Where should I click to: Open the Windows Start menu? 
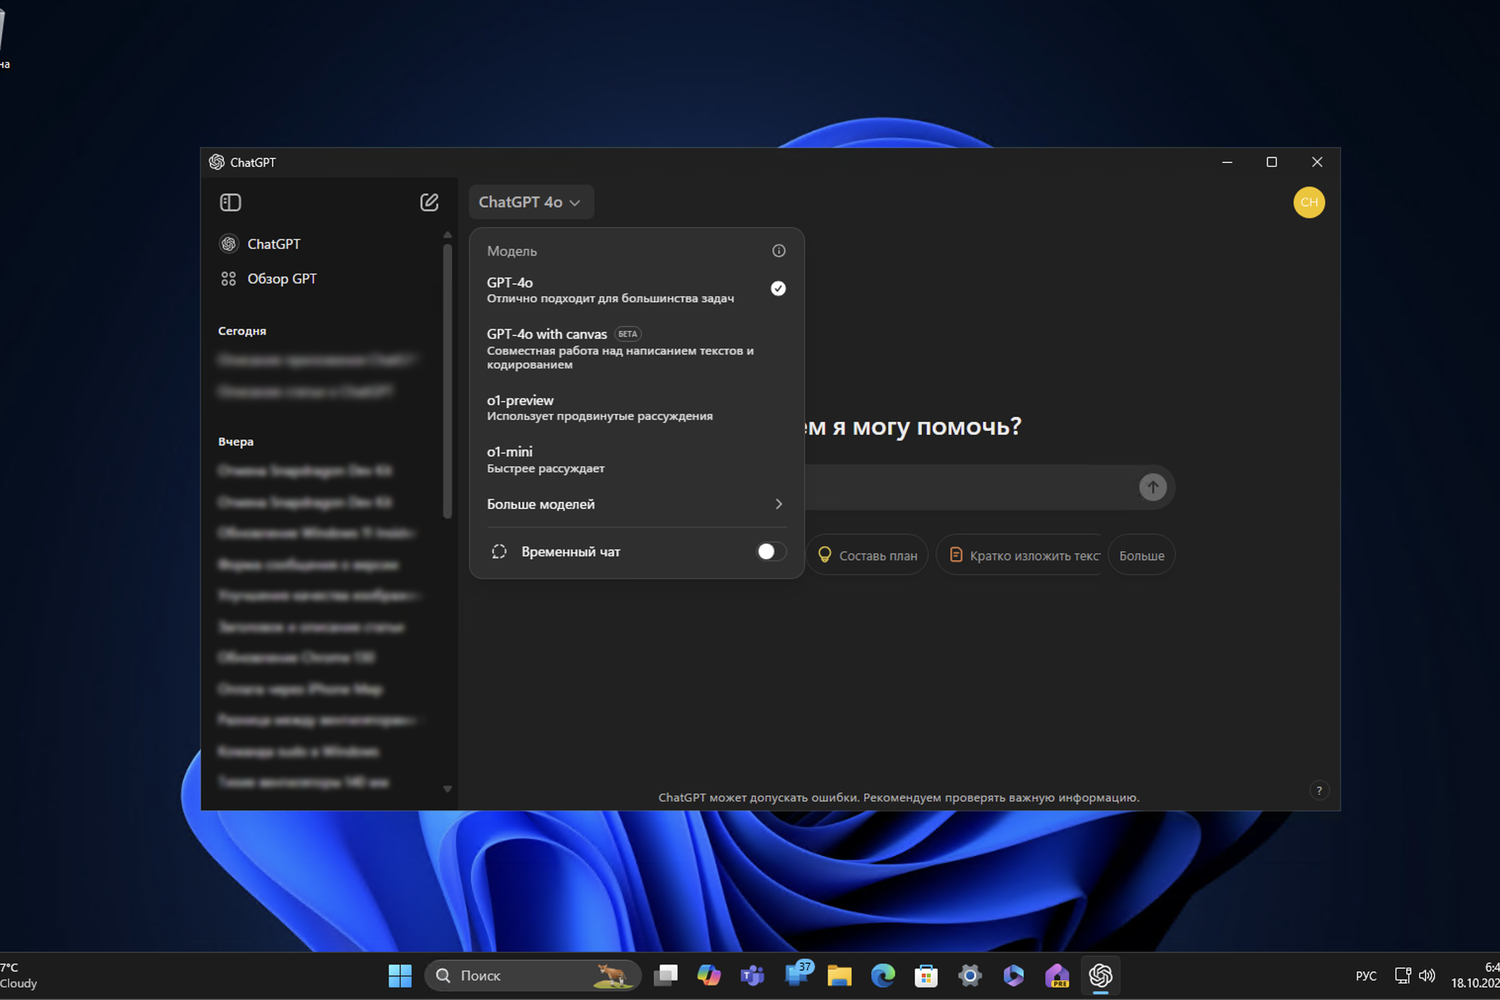400,975
